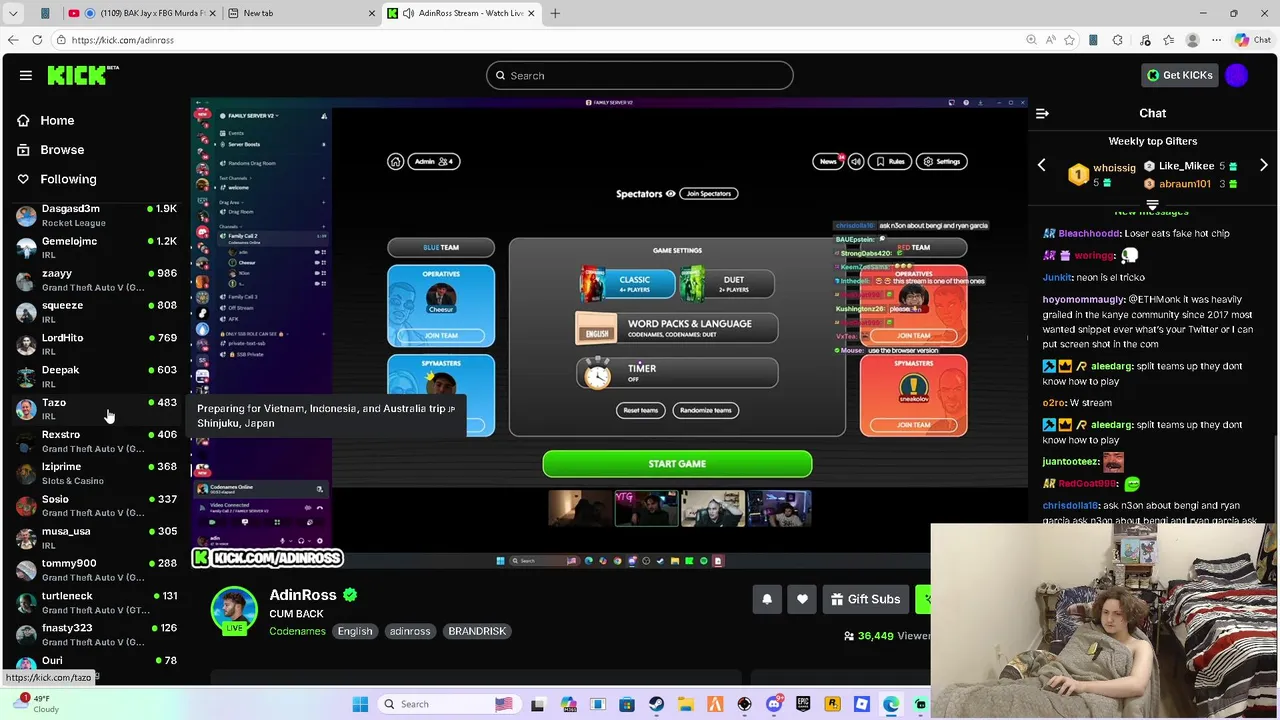Open tab search dropdown in browser
1280x720 pixels.
point(13,13)
